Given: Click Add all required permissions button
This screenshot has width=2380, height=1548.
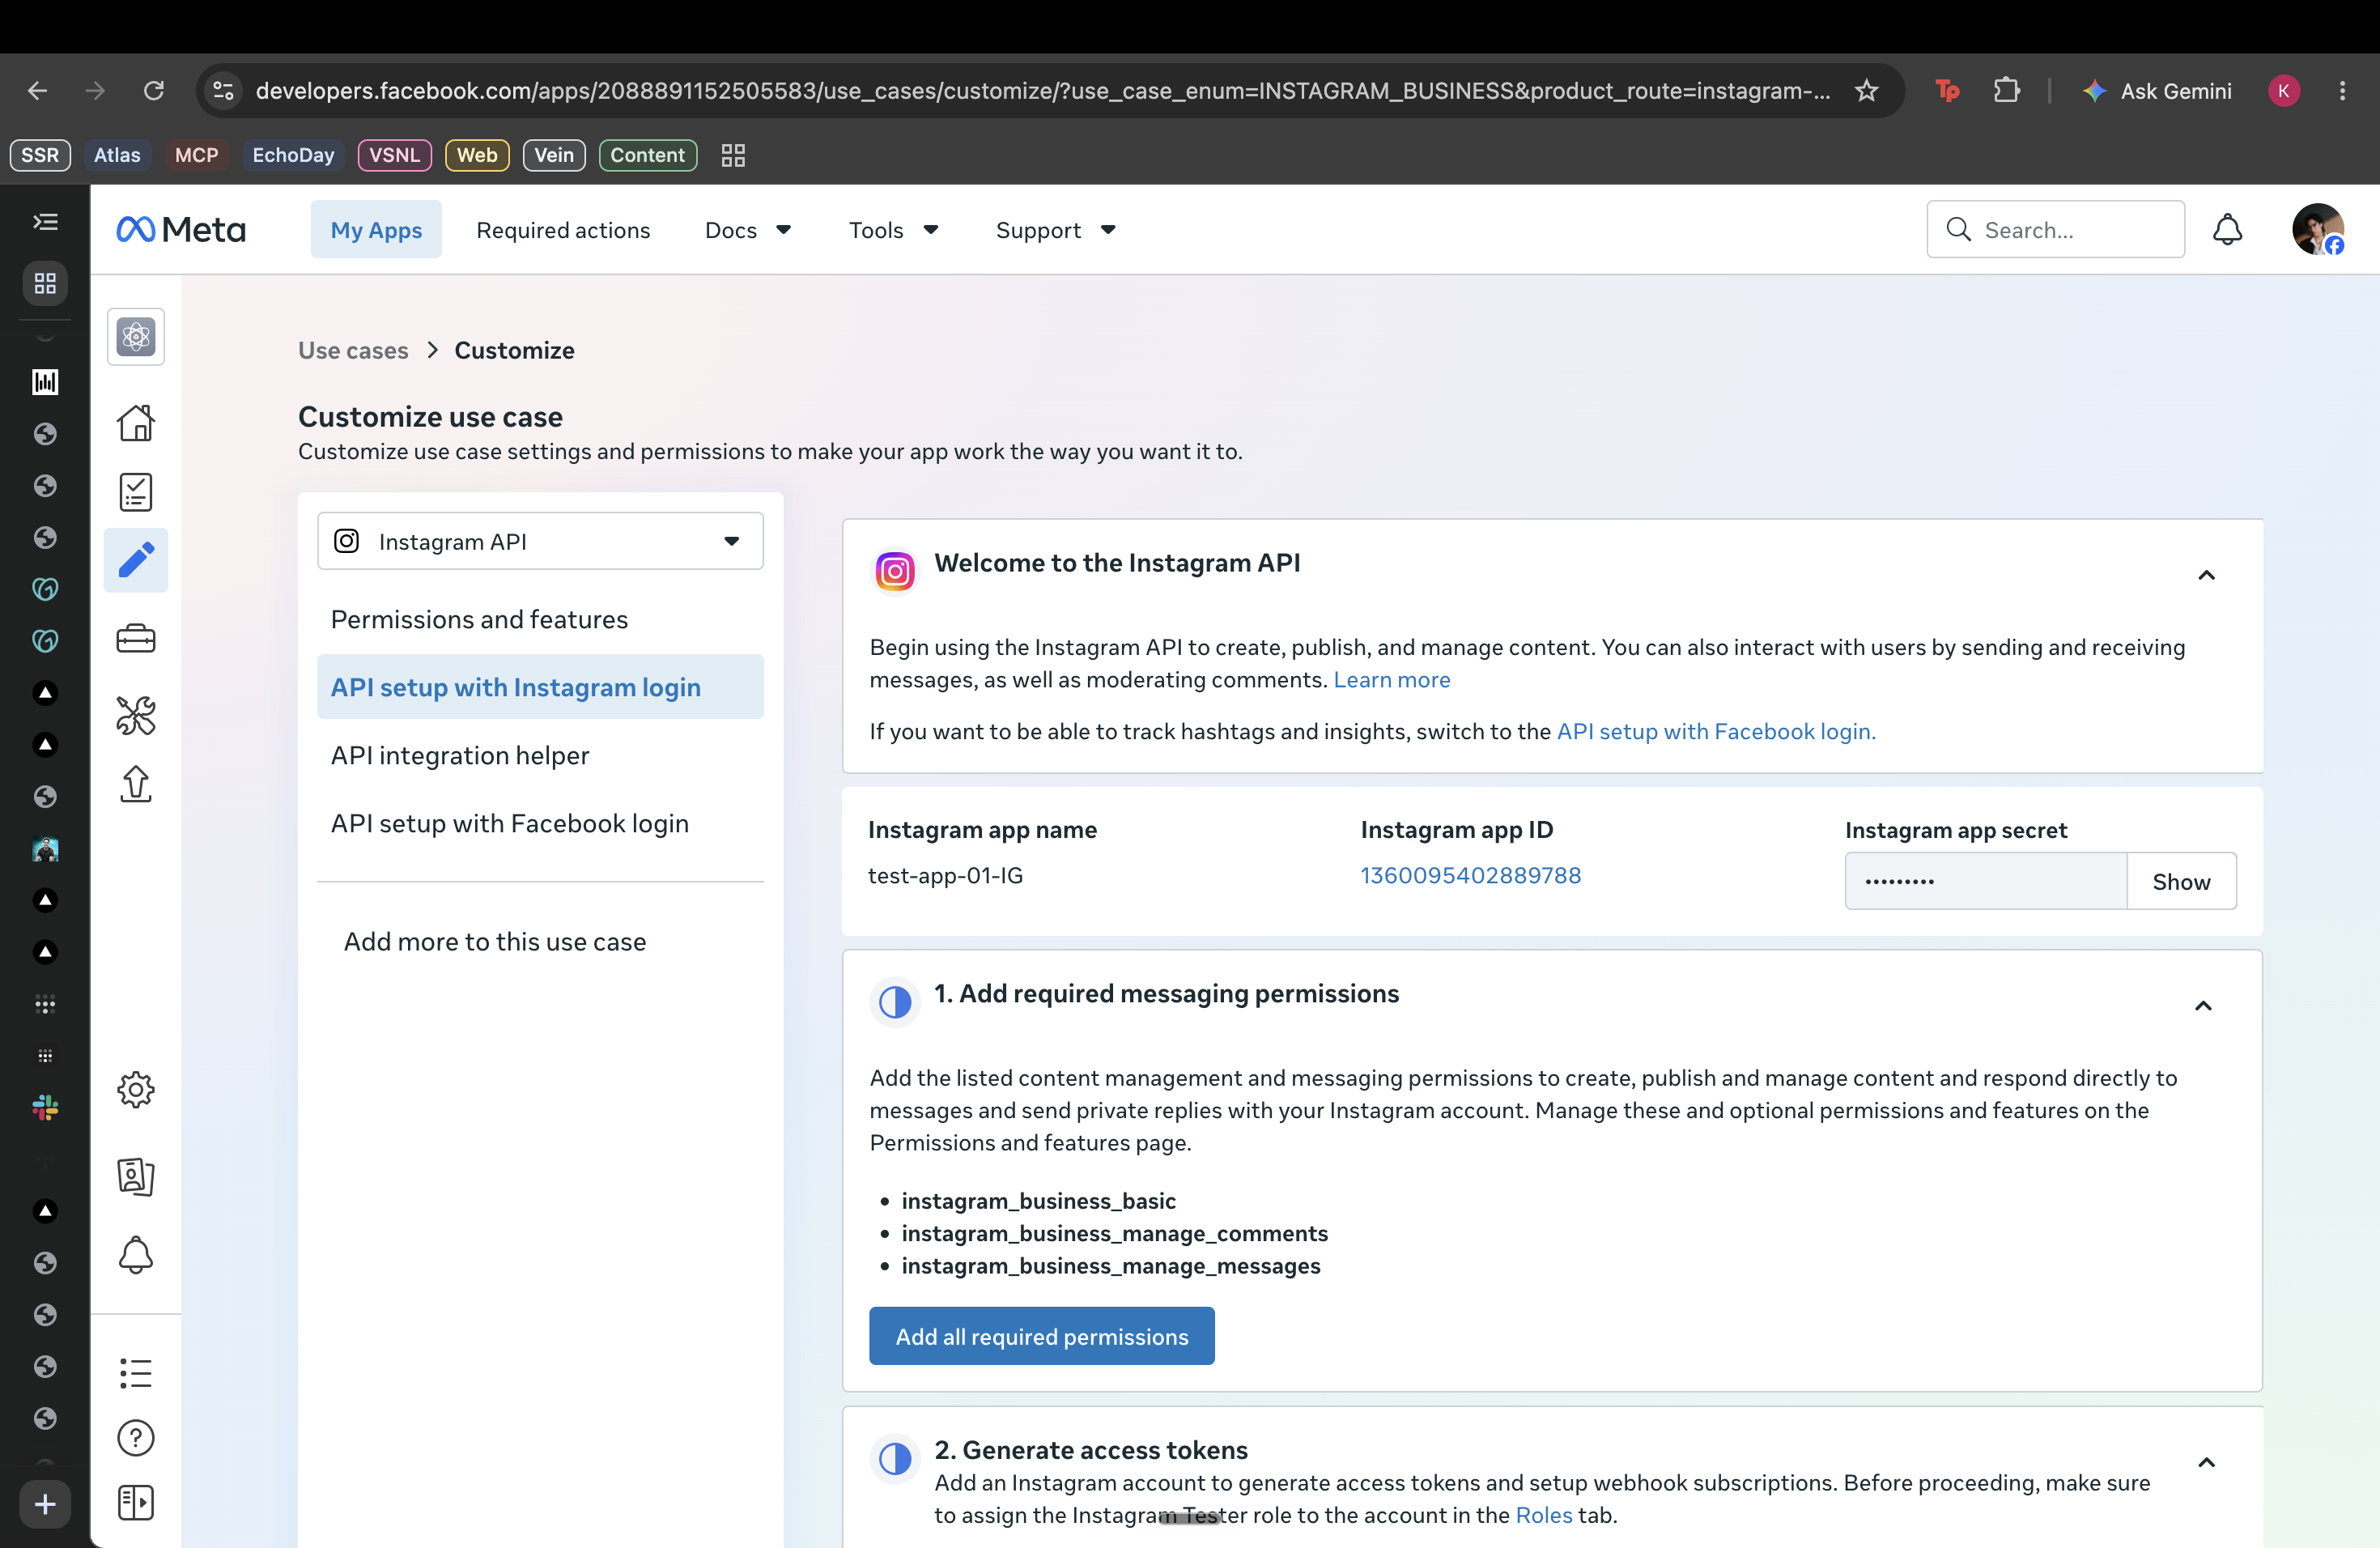Looking at the screenshot, I should tap(1041, 1336).
